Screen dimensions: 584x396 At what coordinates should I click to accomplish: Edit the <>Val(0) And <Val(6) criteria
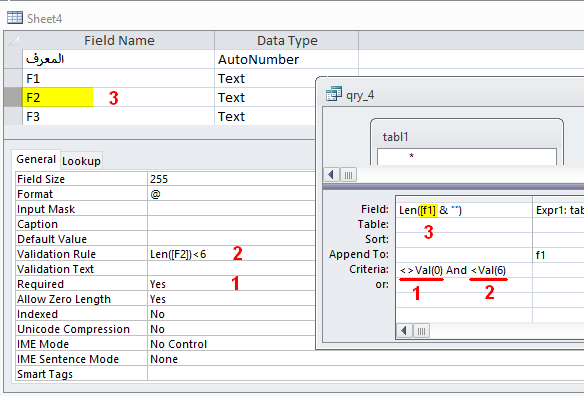pos(464,270)
